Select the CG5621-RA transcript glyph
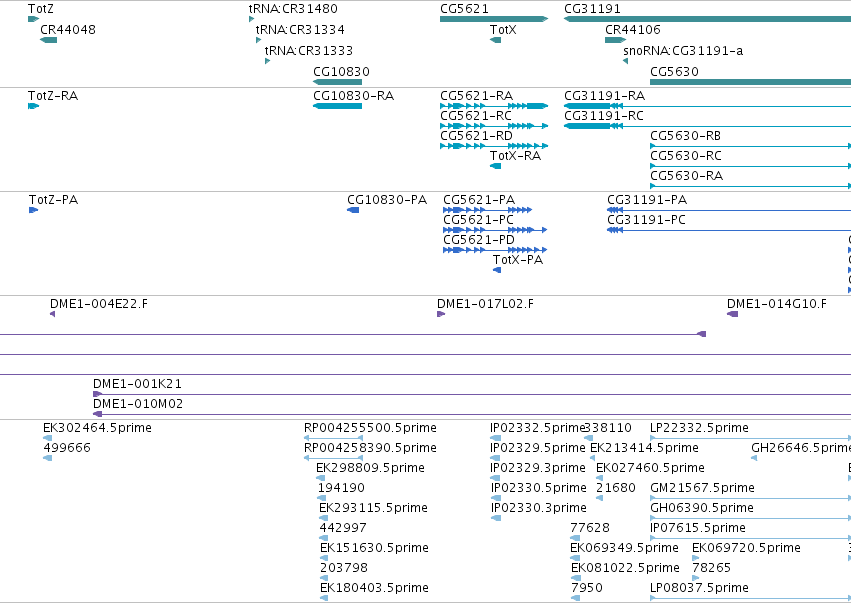 point(494,106)
